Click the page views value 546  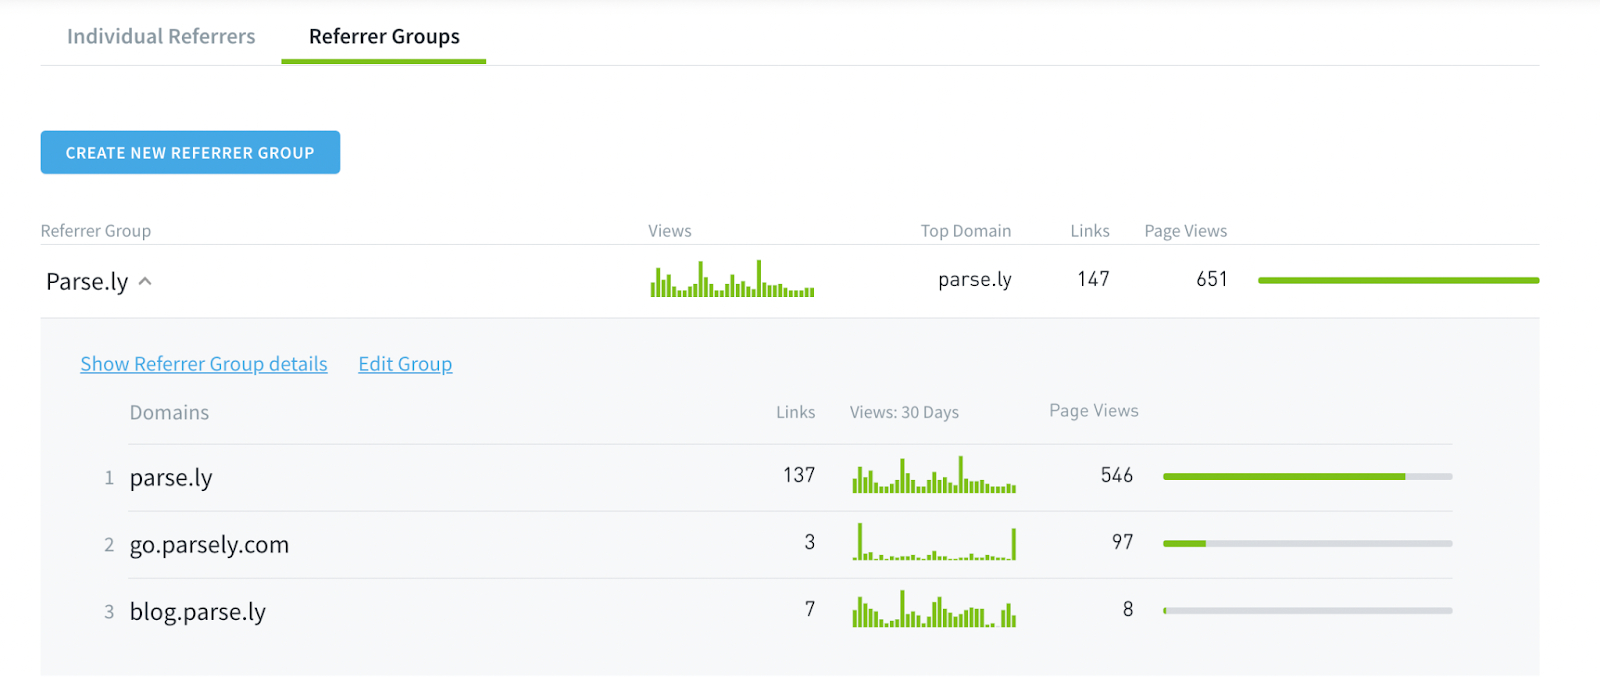point(1117,475)
